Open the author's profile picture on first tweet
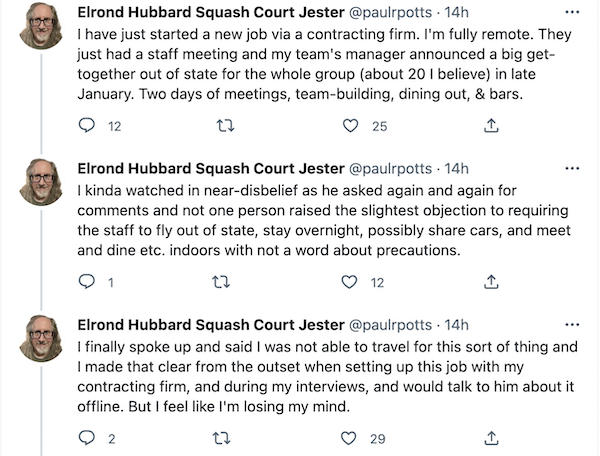The width and height of the screenshot is (600, 456). pos(41,26)
